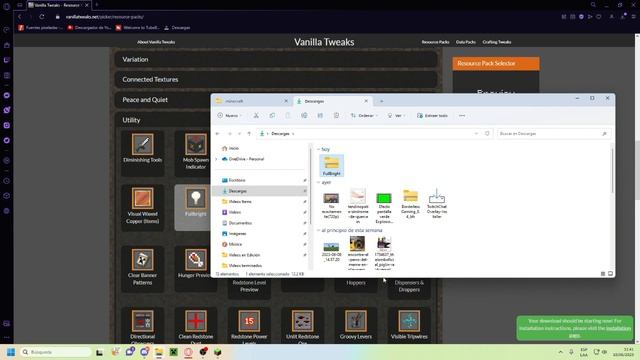
Task: Select the Clean Redstone Dust pack
Action: (x=196, y=325)
